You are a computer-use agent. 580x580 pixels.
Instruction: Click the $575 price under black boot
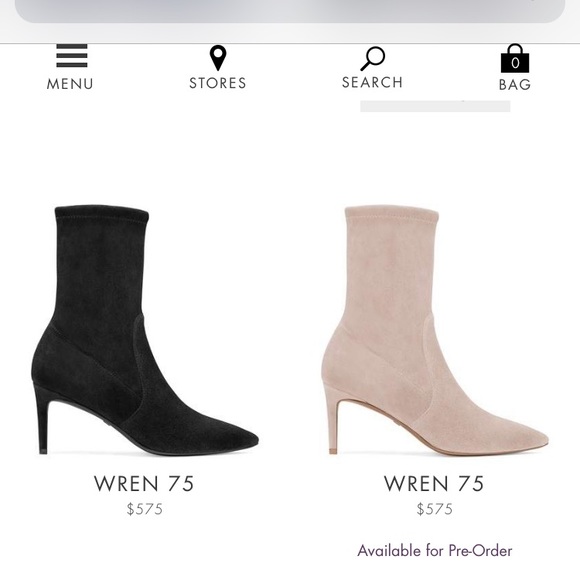[x=144, y=509]
